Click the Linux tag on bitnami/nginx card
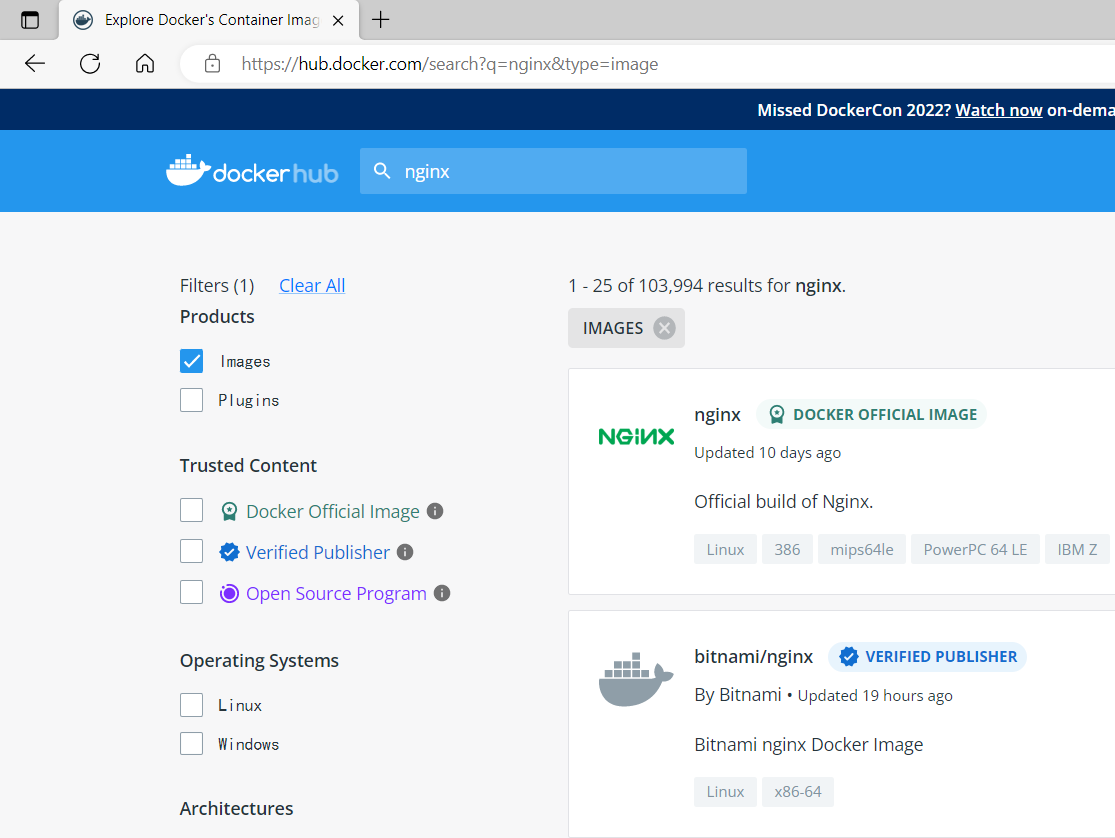This screenshot has width=1115, height=838. [725, 792]
